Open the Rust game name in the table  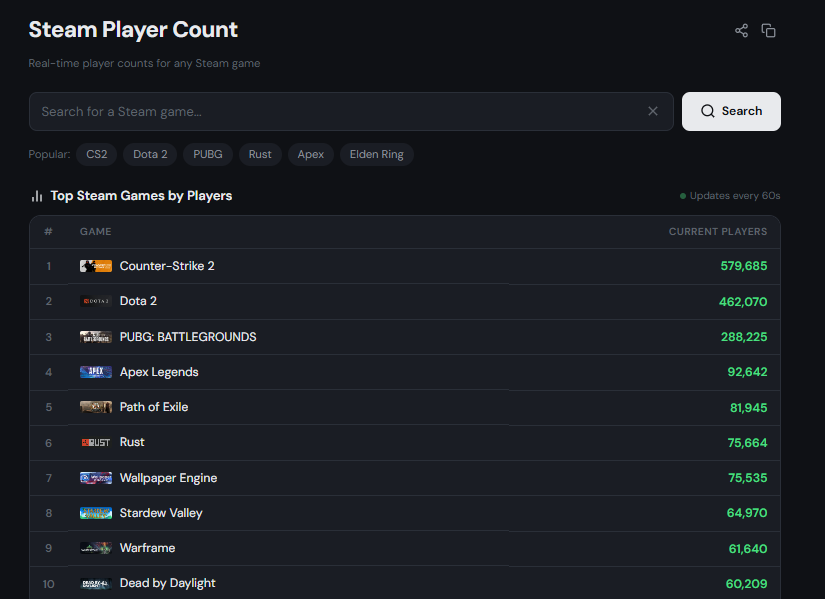(132, 442)
